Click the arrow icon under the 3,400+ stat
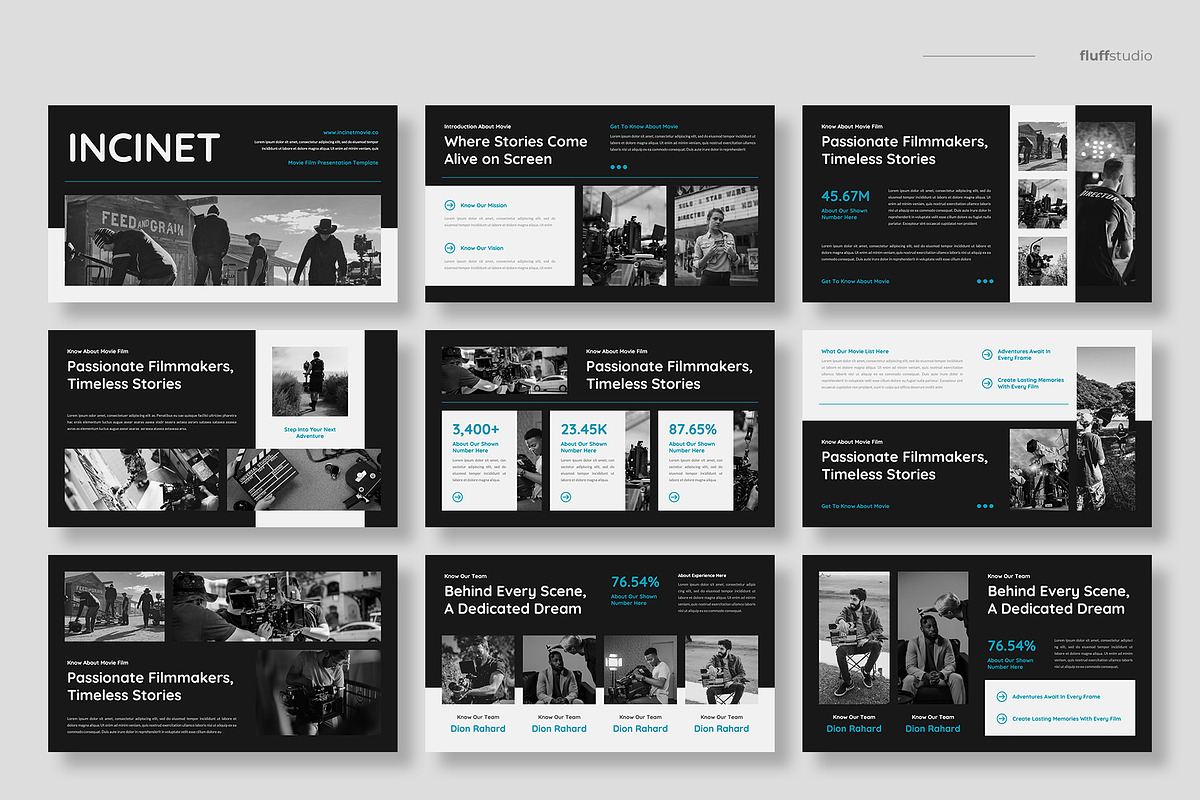Image resolution: width=1200 pixels, height=800 pixels. (457, 496)
